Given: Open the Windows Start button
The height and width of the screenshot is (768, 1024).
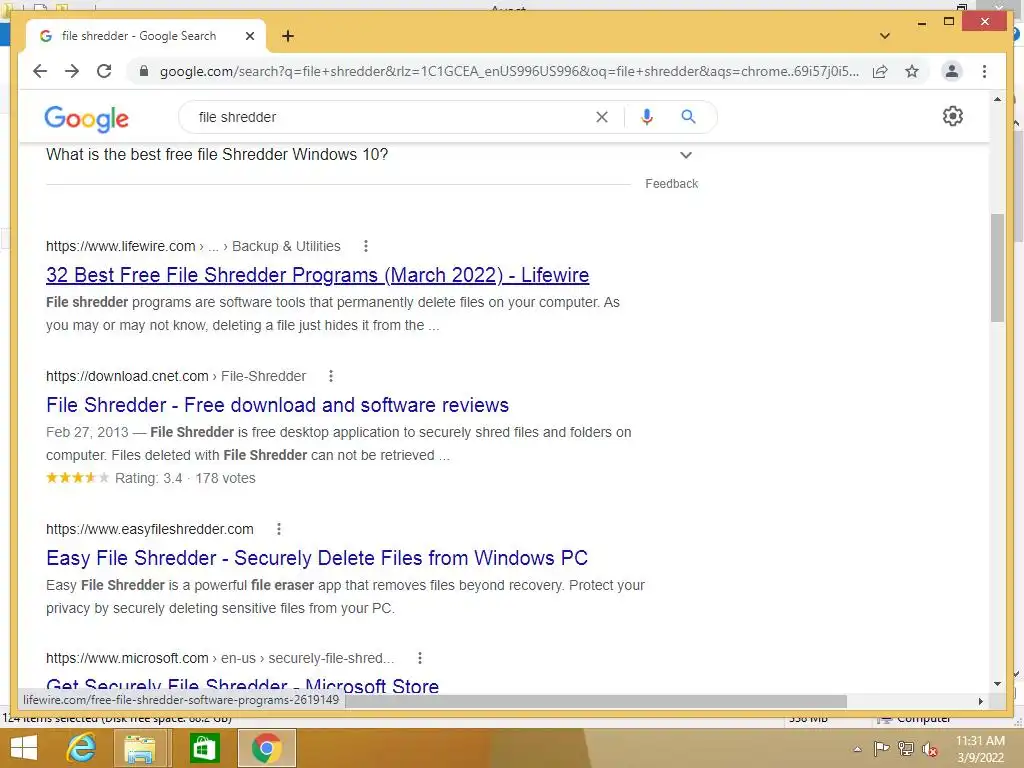Looking at the screenshot, I should pyautogui.click(x=24, y=748).
